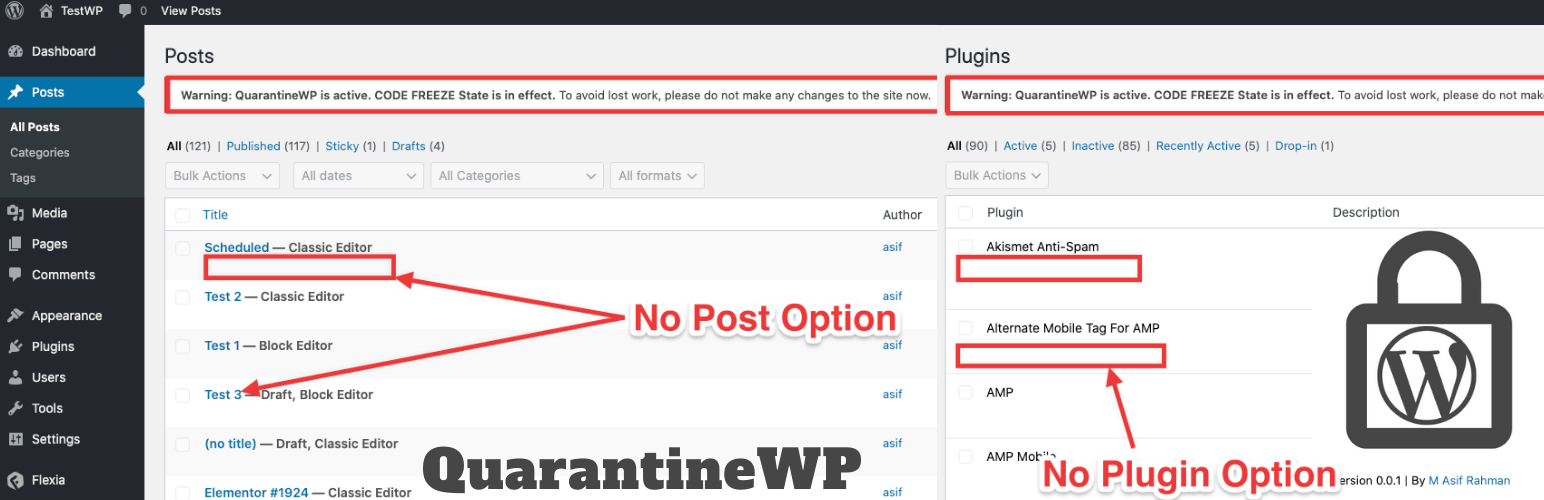1544x500 pixels.
Task: Click the Settings sliders icon
Action: click(x=15, y=440)
